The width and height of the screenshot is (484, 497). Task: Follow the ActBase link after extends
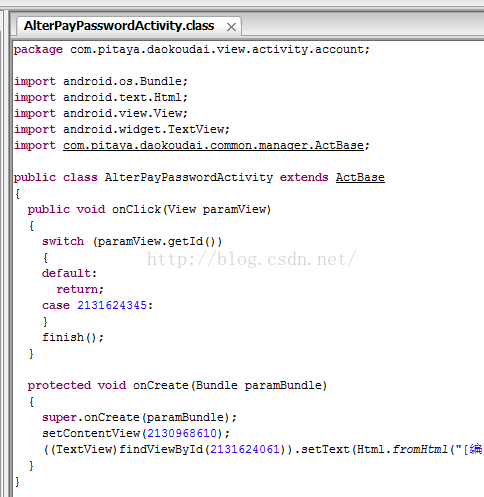click(360, 177)
